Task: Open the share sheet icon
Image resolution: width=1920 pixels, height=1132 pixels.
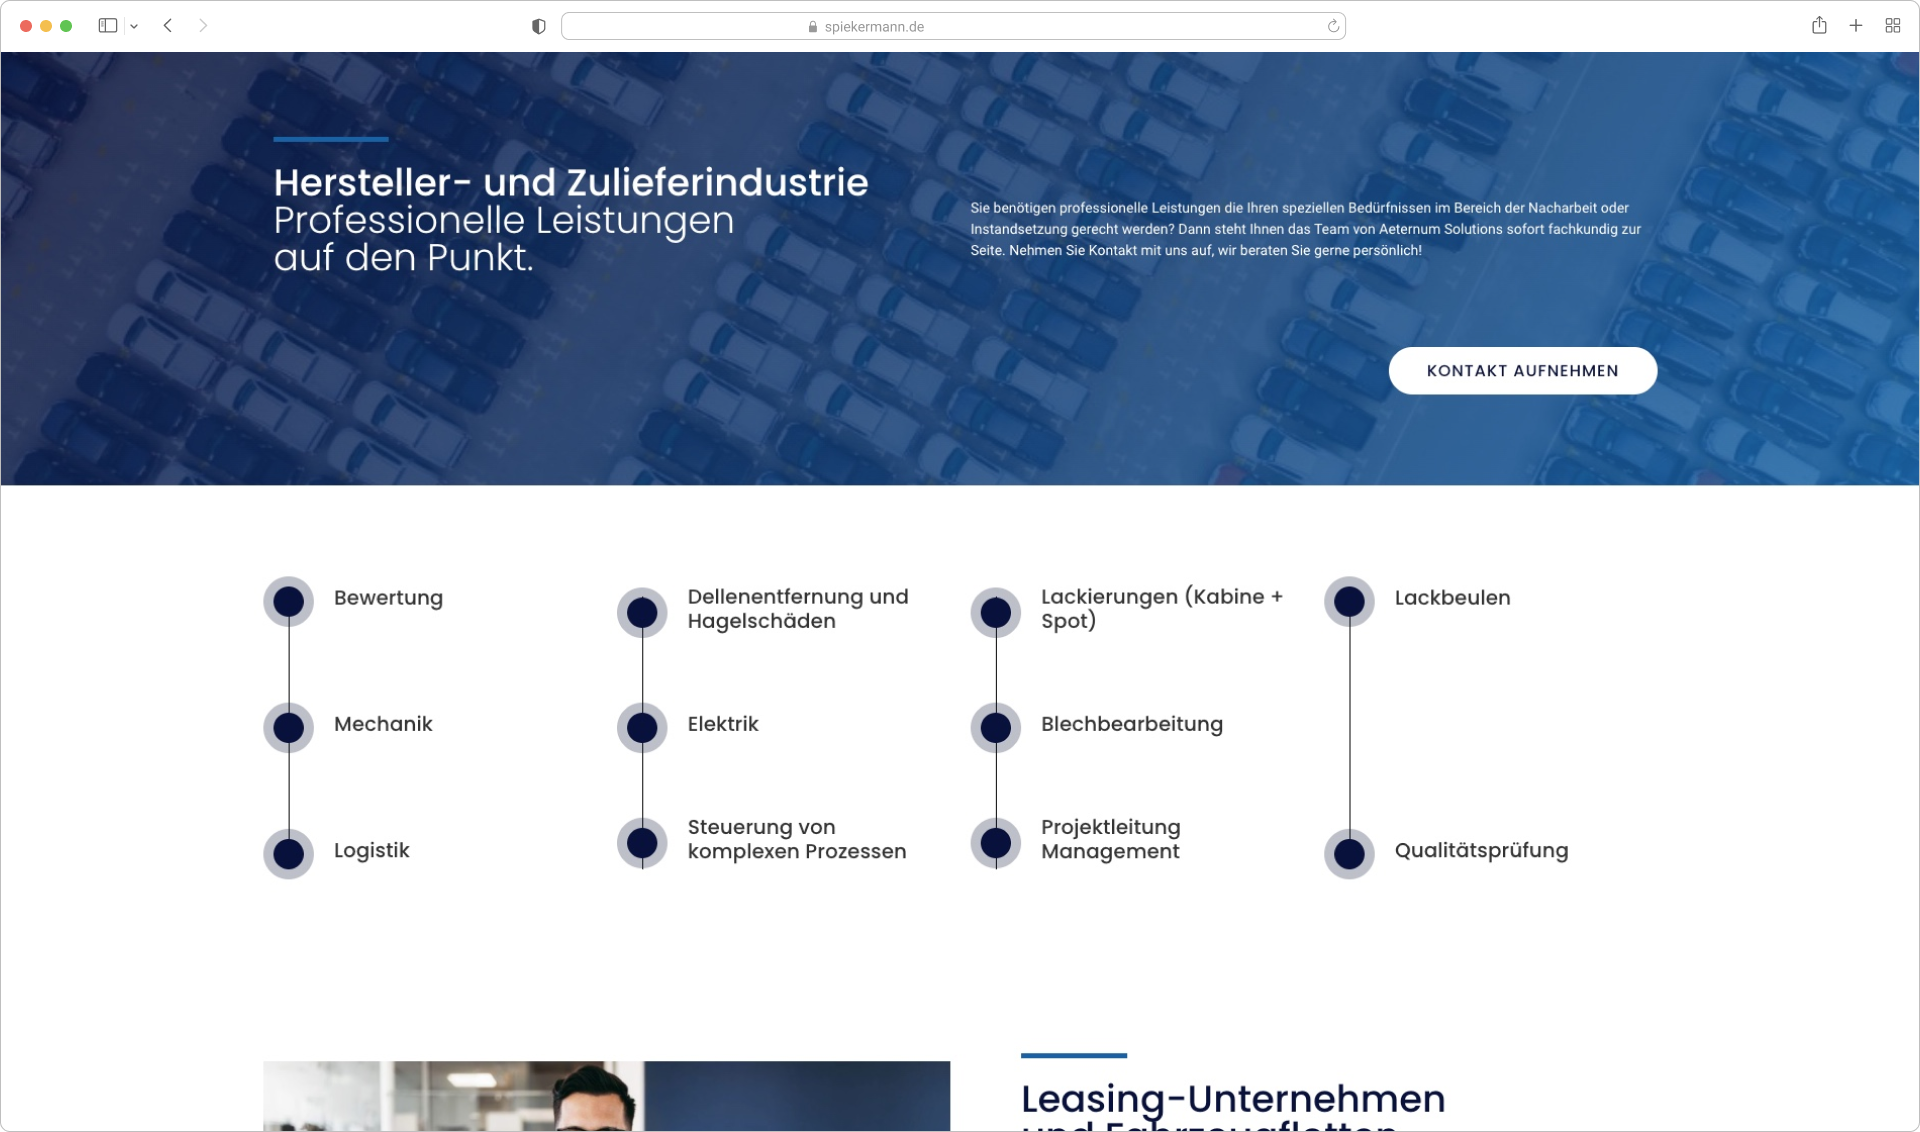Action: tap(1820, 25)
